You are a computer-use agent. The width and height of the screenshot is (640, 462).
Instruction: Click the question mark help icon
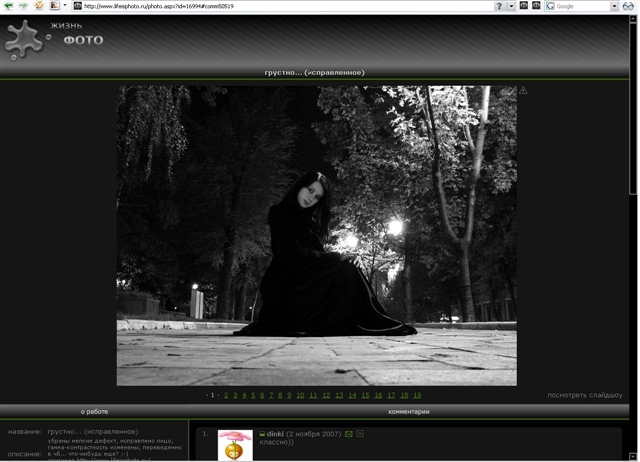499,6
